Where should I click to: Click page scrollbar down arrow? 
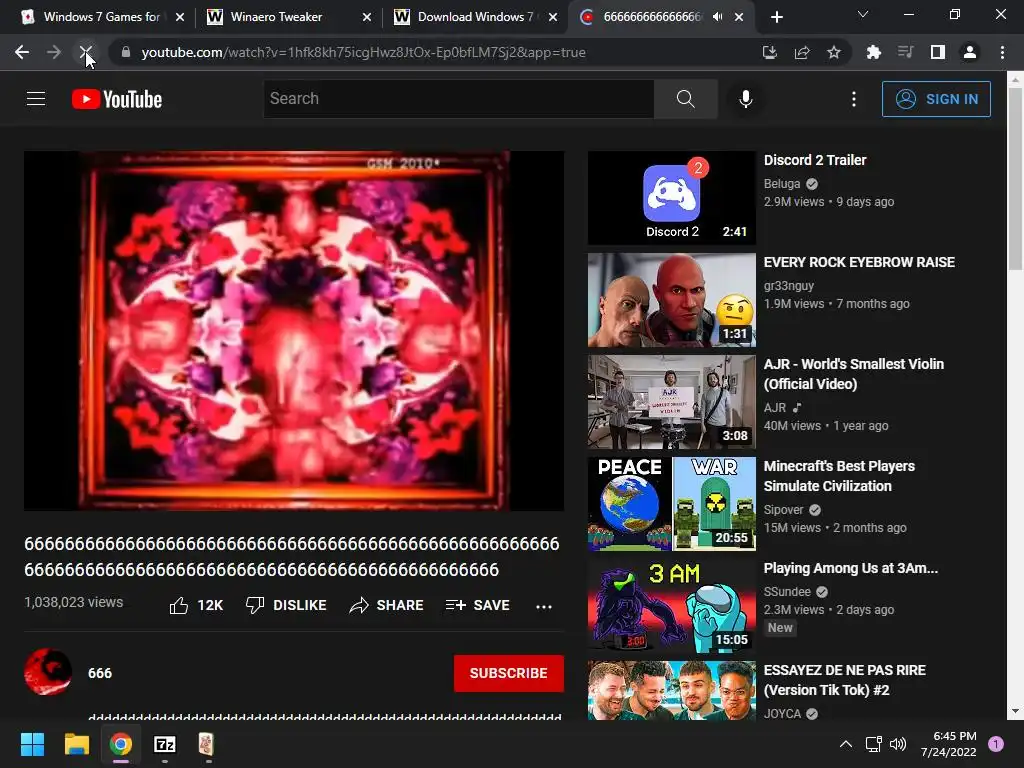pyautogui.click(x=1015, y=711)
